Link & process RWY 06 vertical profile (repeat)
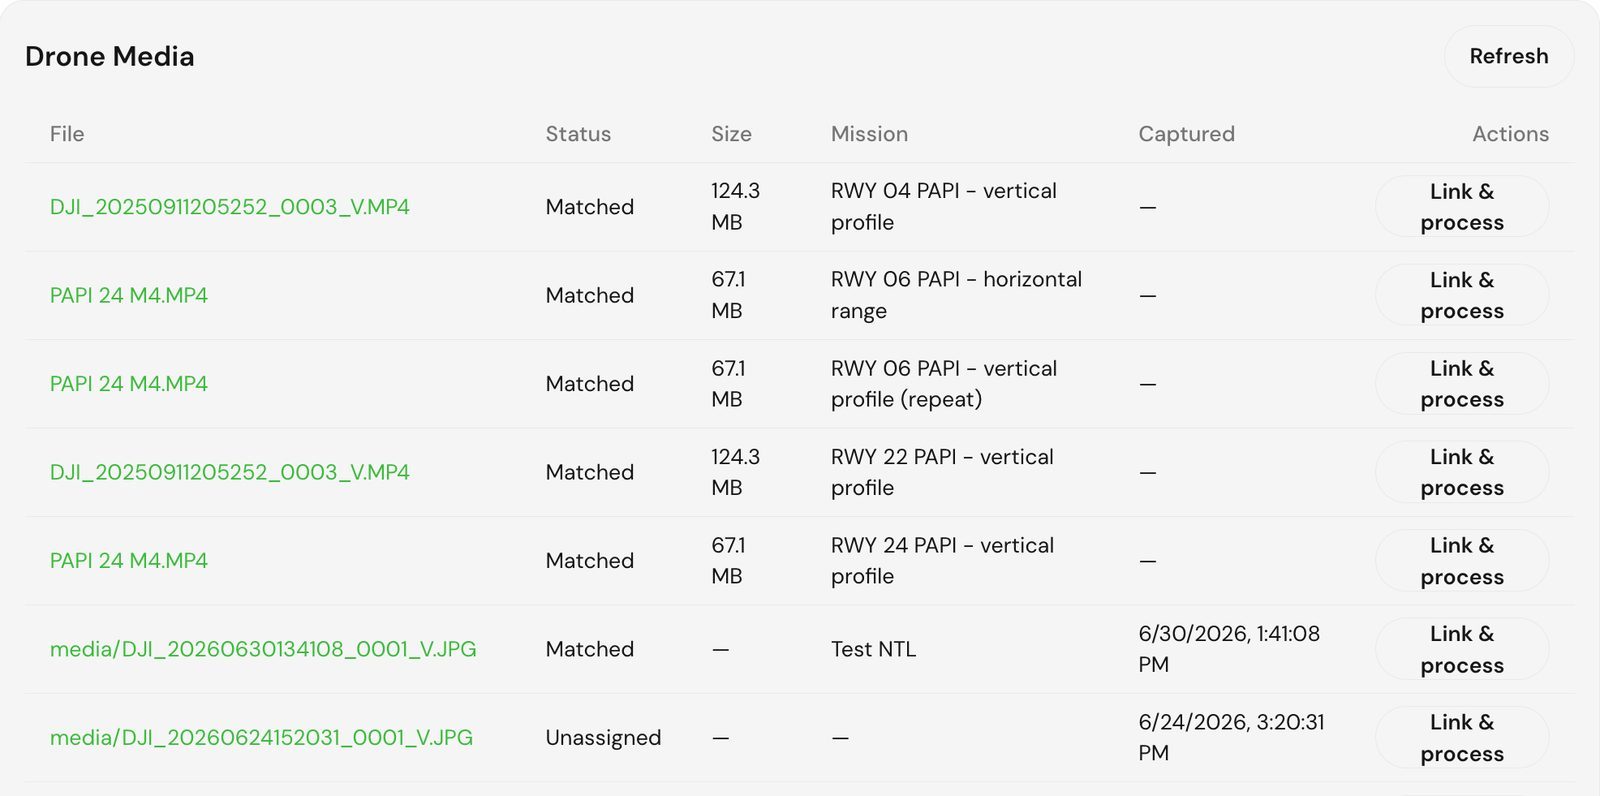This screenshot has width=1600, height=796. tap(1462, 384)
